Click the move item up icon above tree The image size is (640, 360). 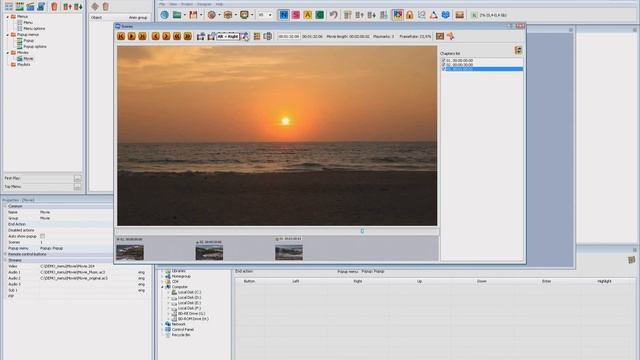coord(67,6)
